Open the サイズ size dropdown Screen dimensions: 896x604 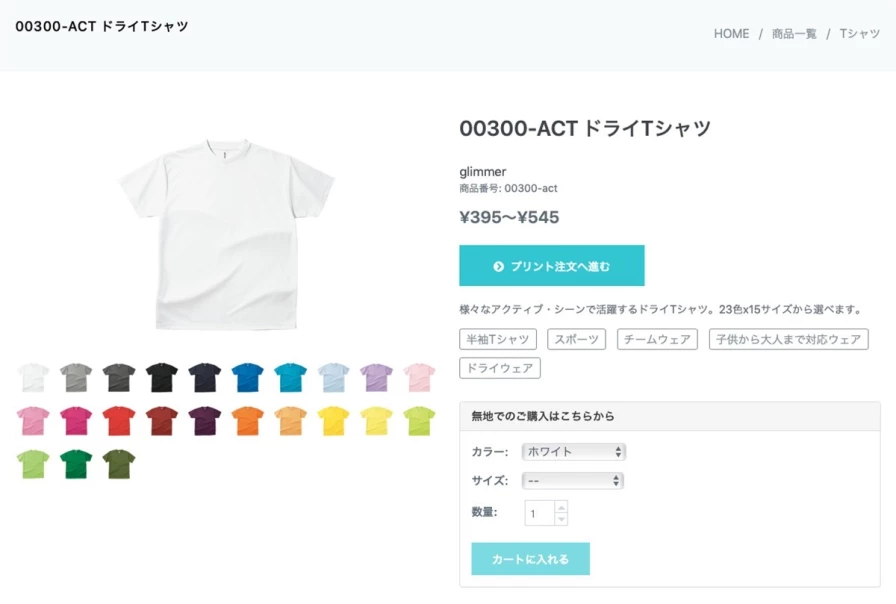pos(574,481)
